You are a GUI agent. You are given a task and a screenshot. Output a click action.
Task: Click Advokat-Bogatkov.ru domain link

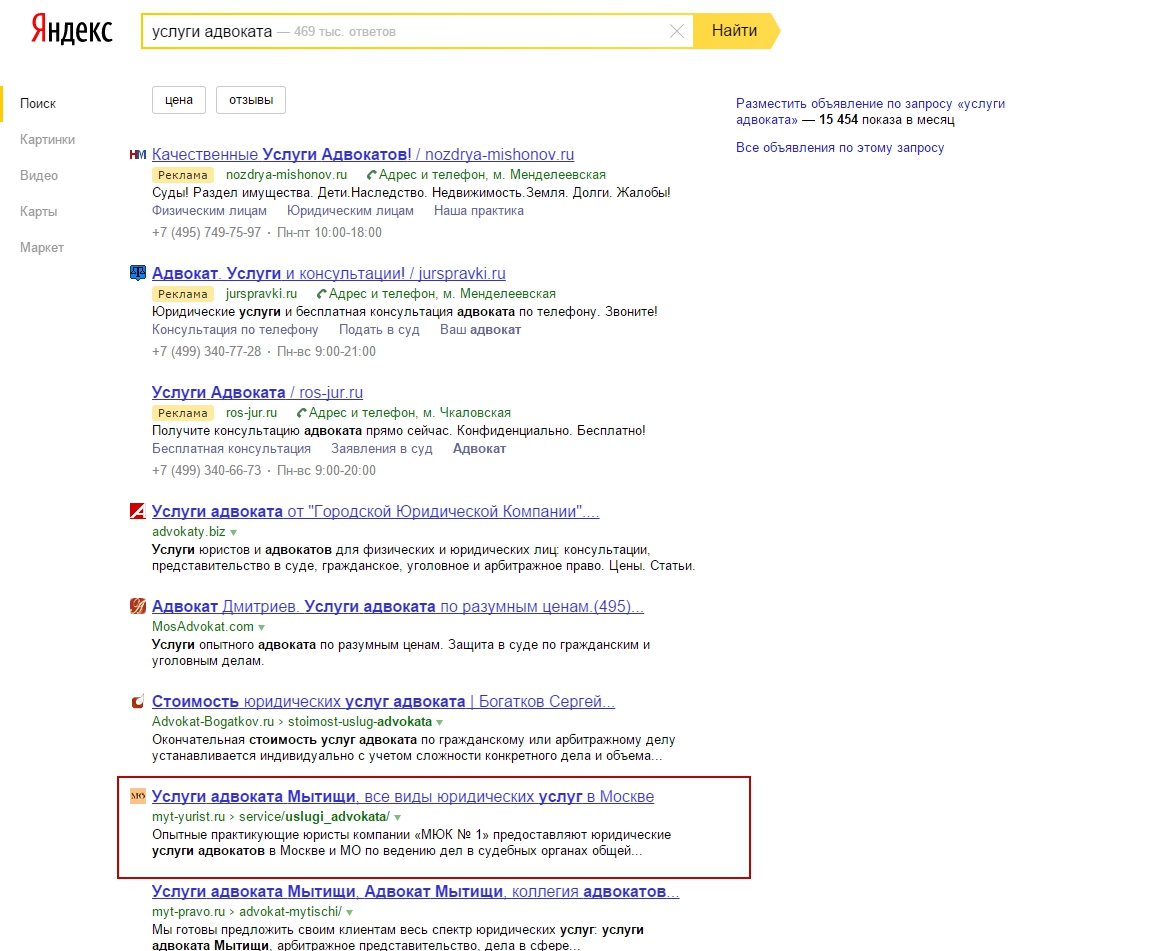[213, 722]
